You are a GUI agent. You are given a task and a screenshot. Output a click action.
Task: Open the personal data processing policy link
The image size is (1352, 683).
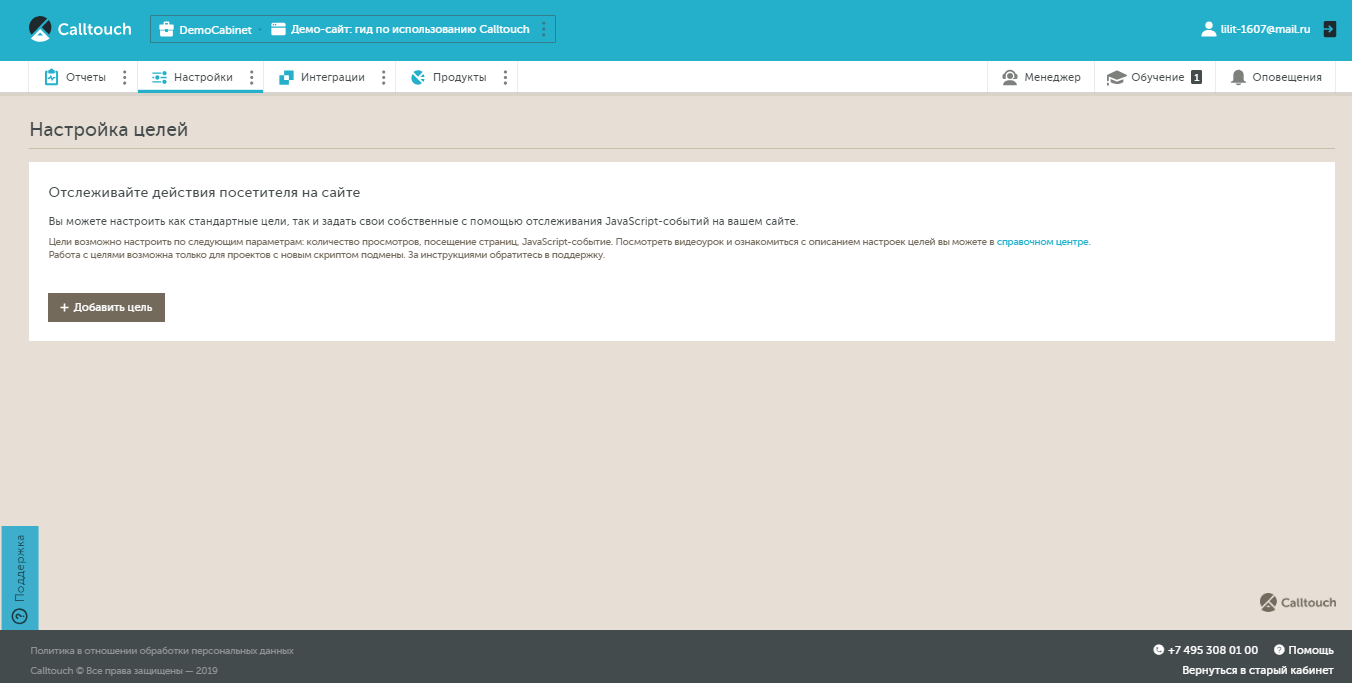(162, 650)
